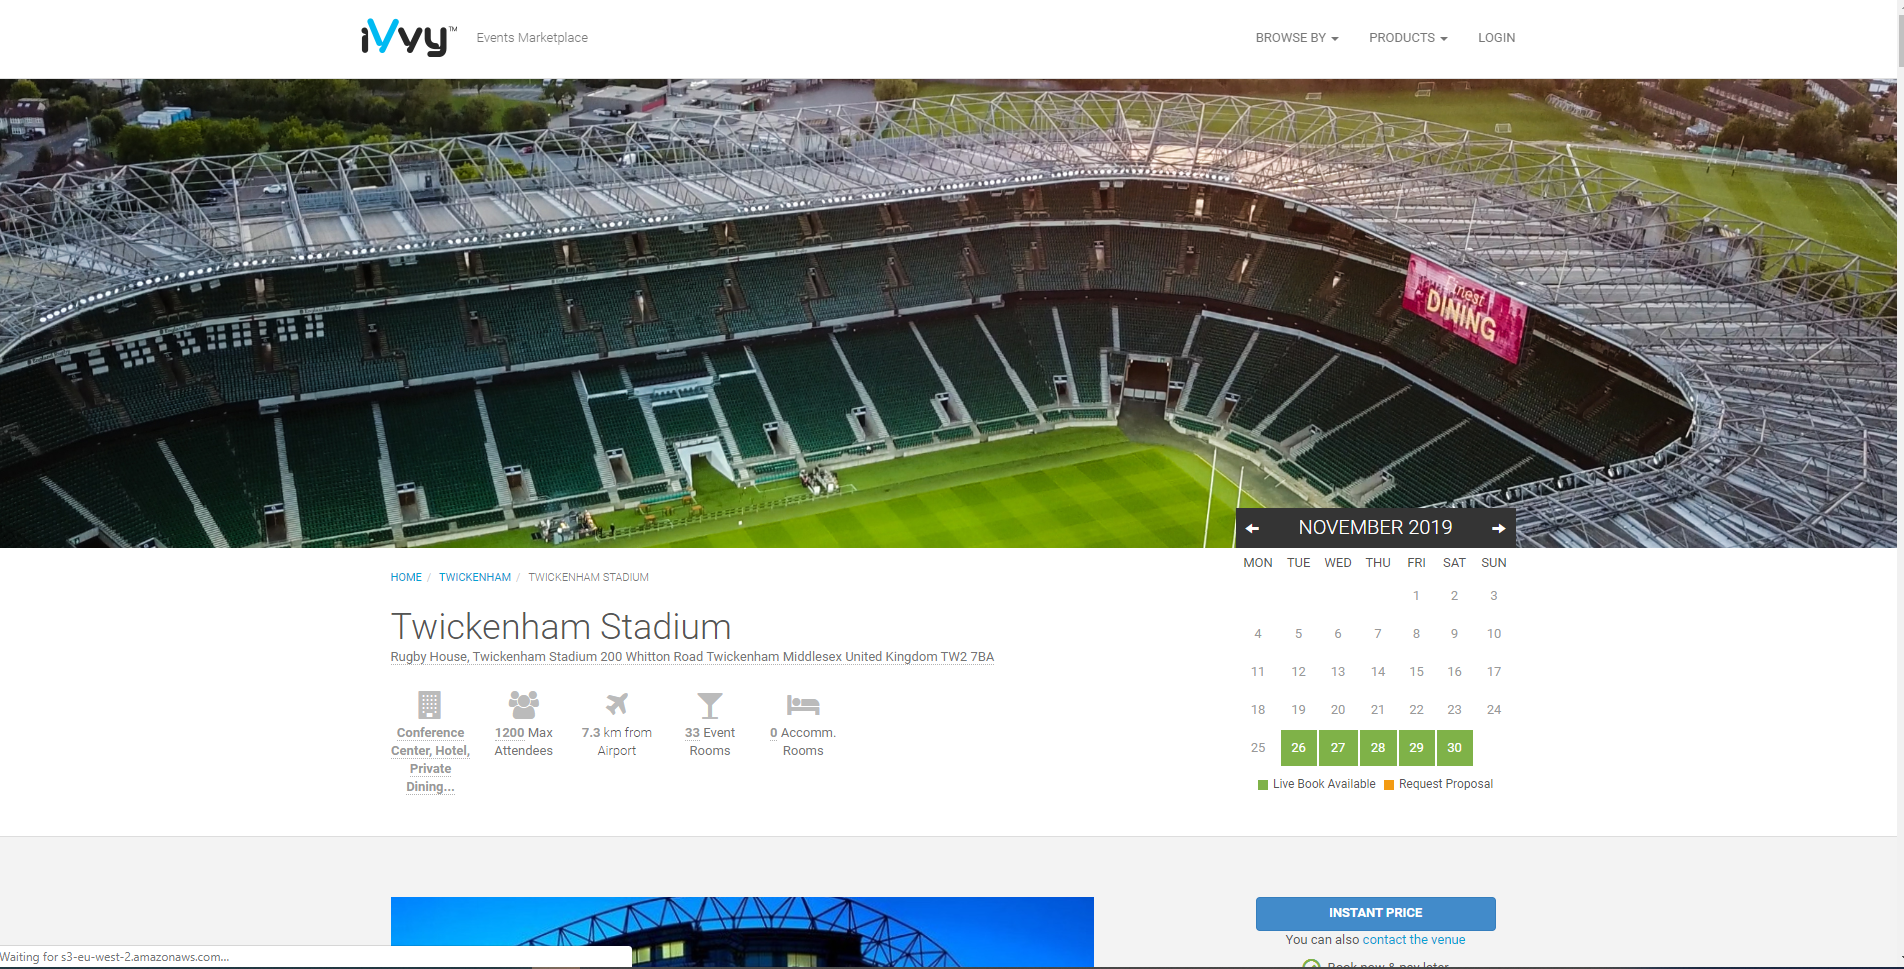Click the event rooms cocktail glass icon
This screenshot has width=1904, height=969.
(x=709, y=705)
